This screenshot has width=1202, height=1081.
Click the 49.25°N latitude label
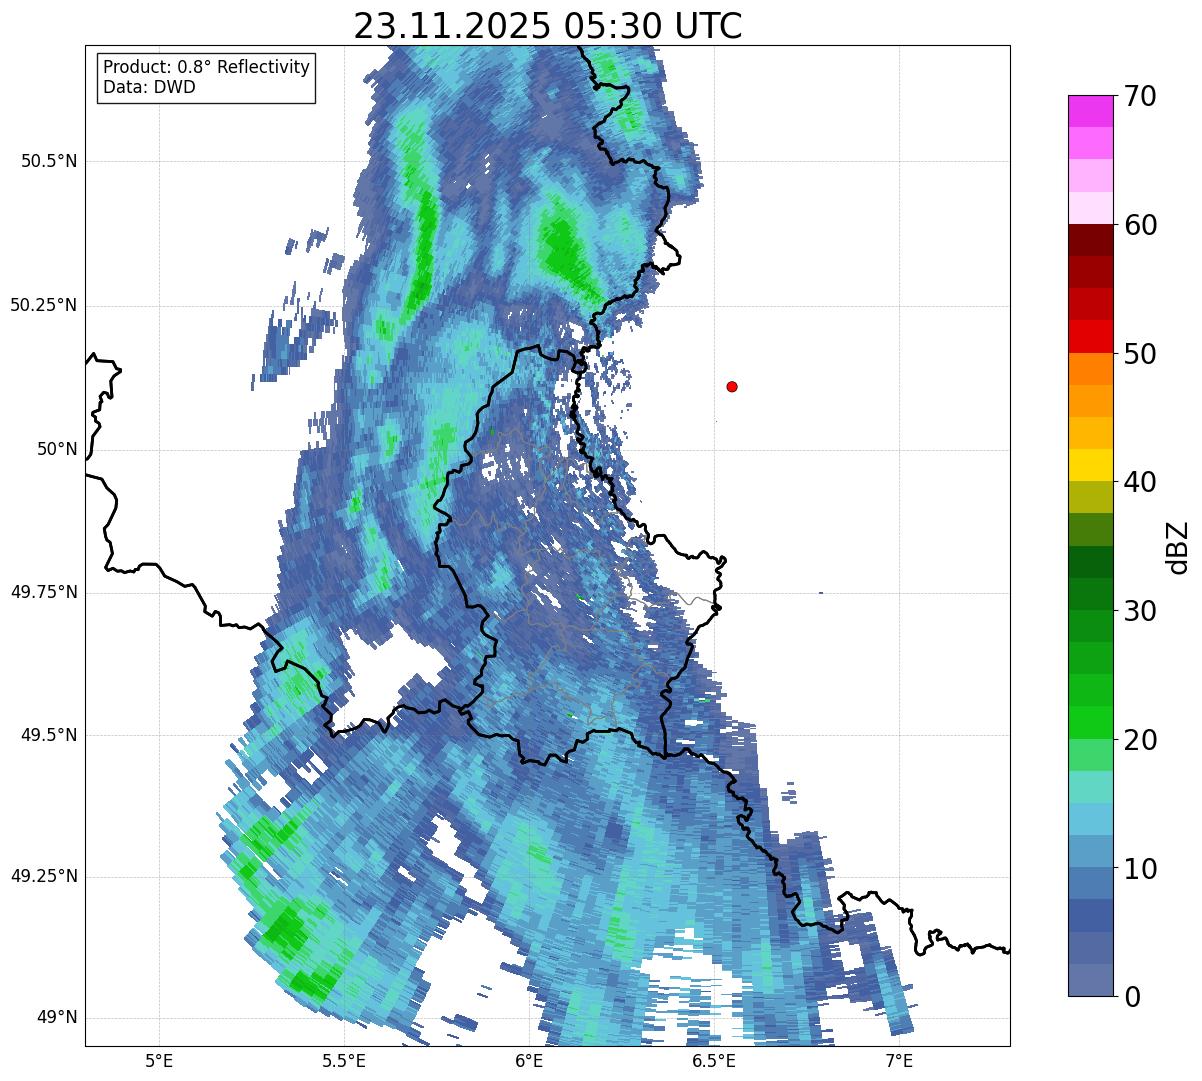[x=44, y=876]
